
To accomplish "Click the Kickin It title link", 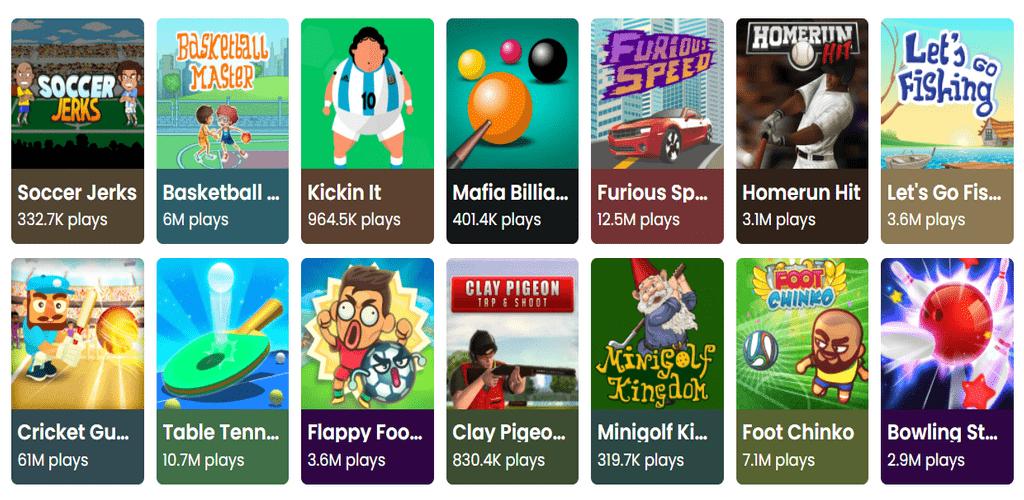I will 344,193.
